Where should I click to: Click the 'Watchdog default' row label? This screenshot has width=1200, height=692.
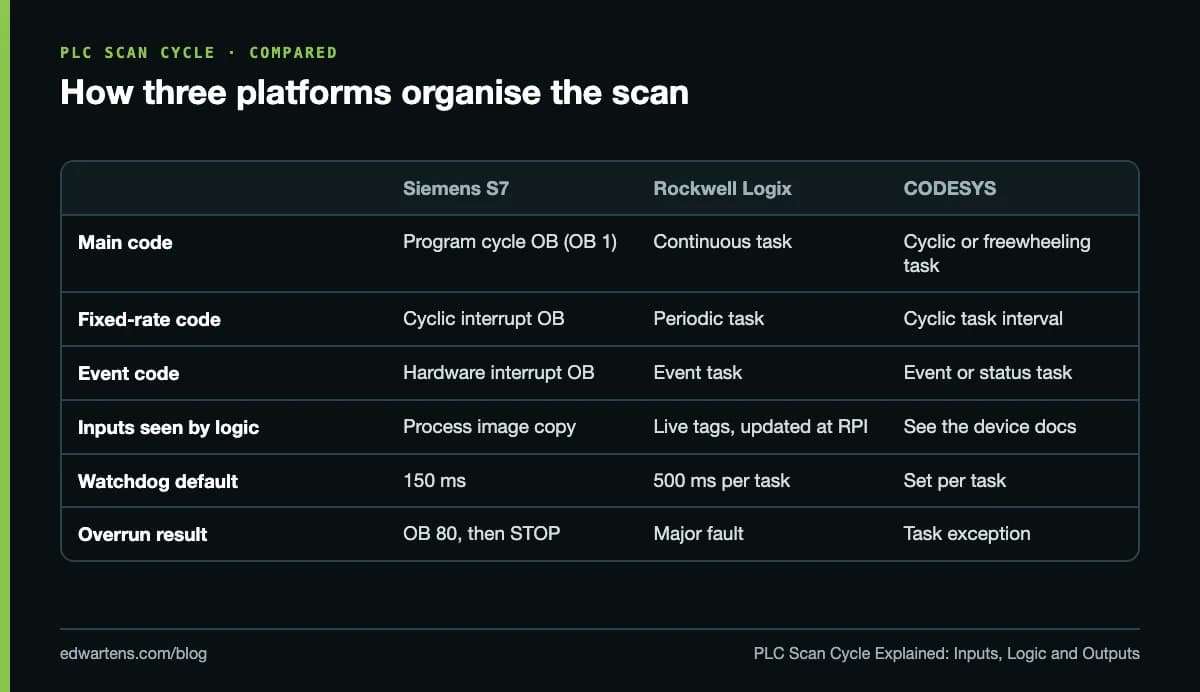pos(158,481)
